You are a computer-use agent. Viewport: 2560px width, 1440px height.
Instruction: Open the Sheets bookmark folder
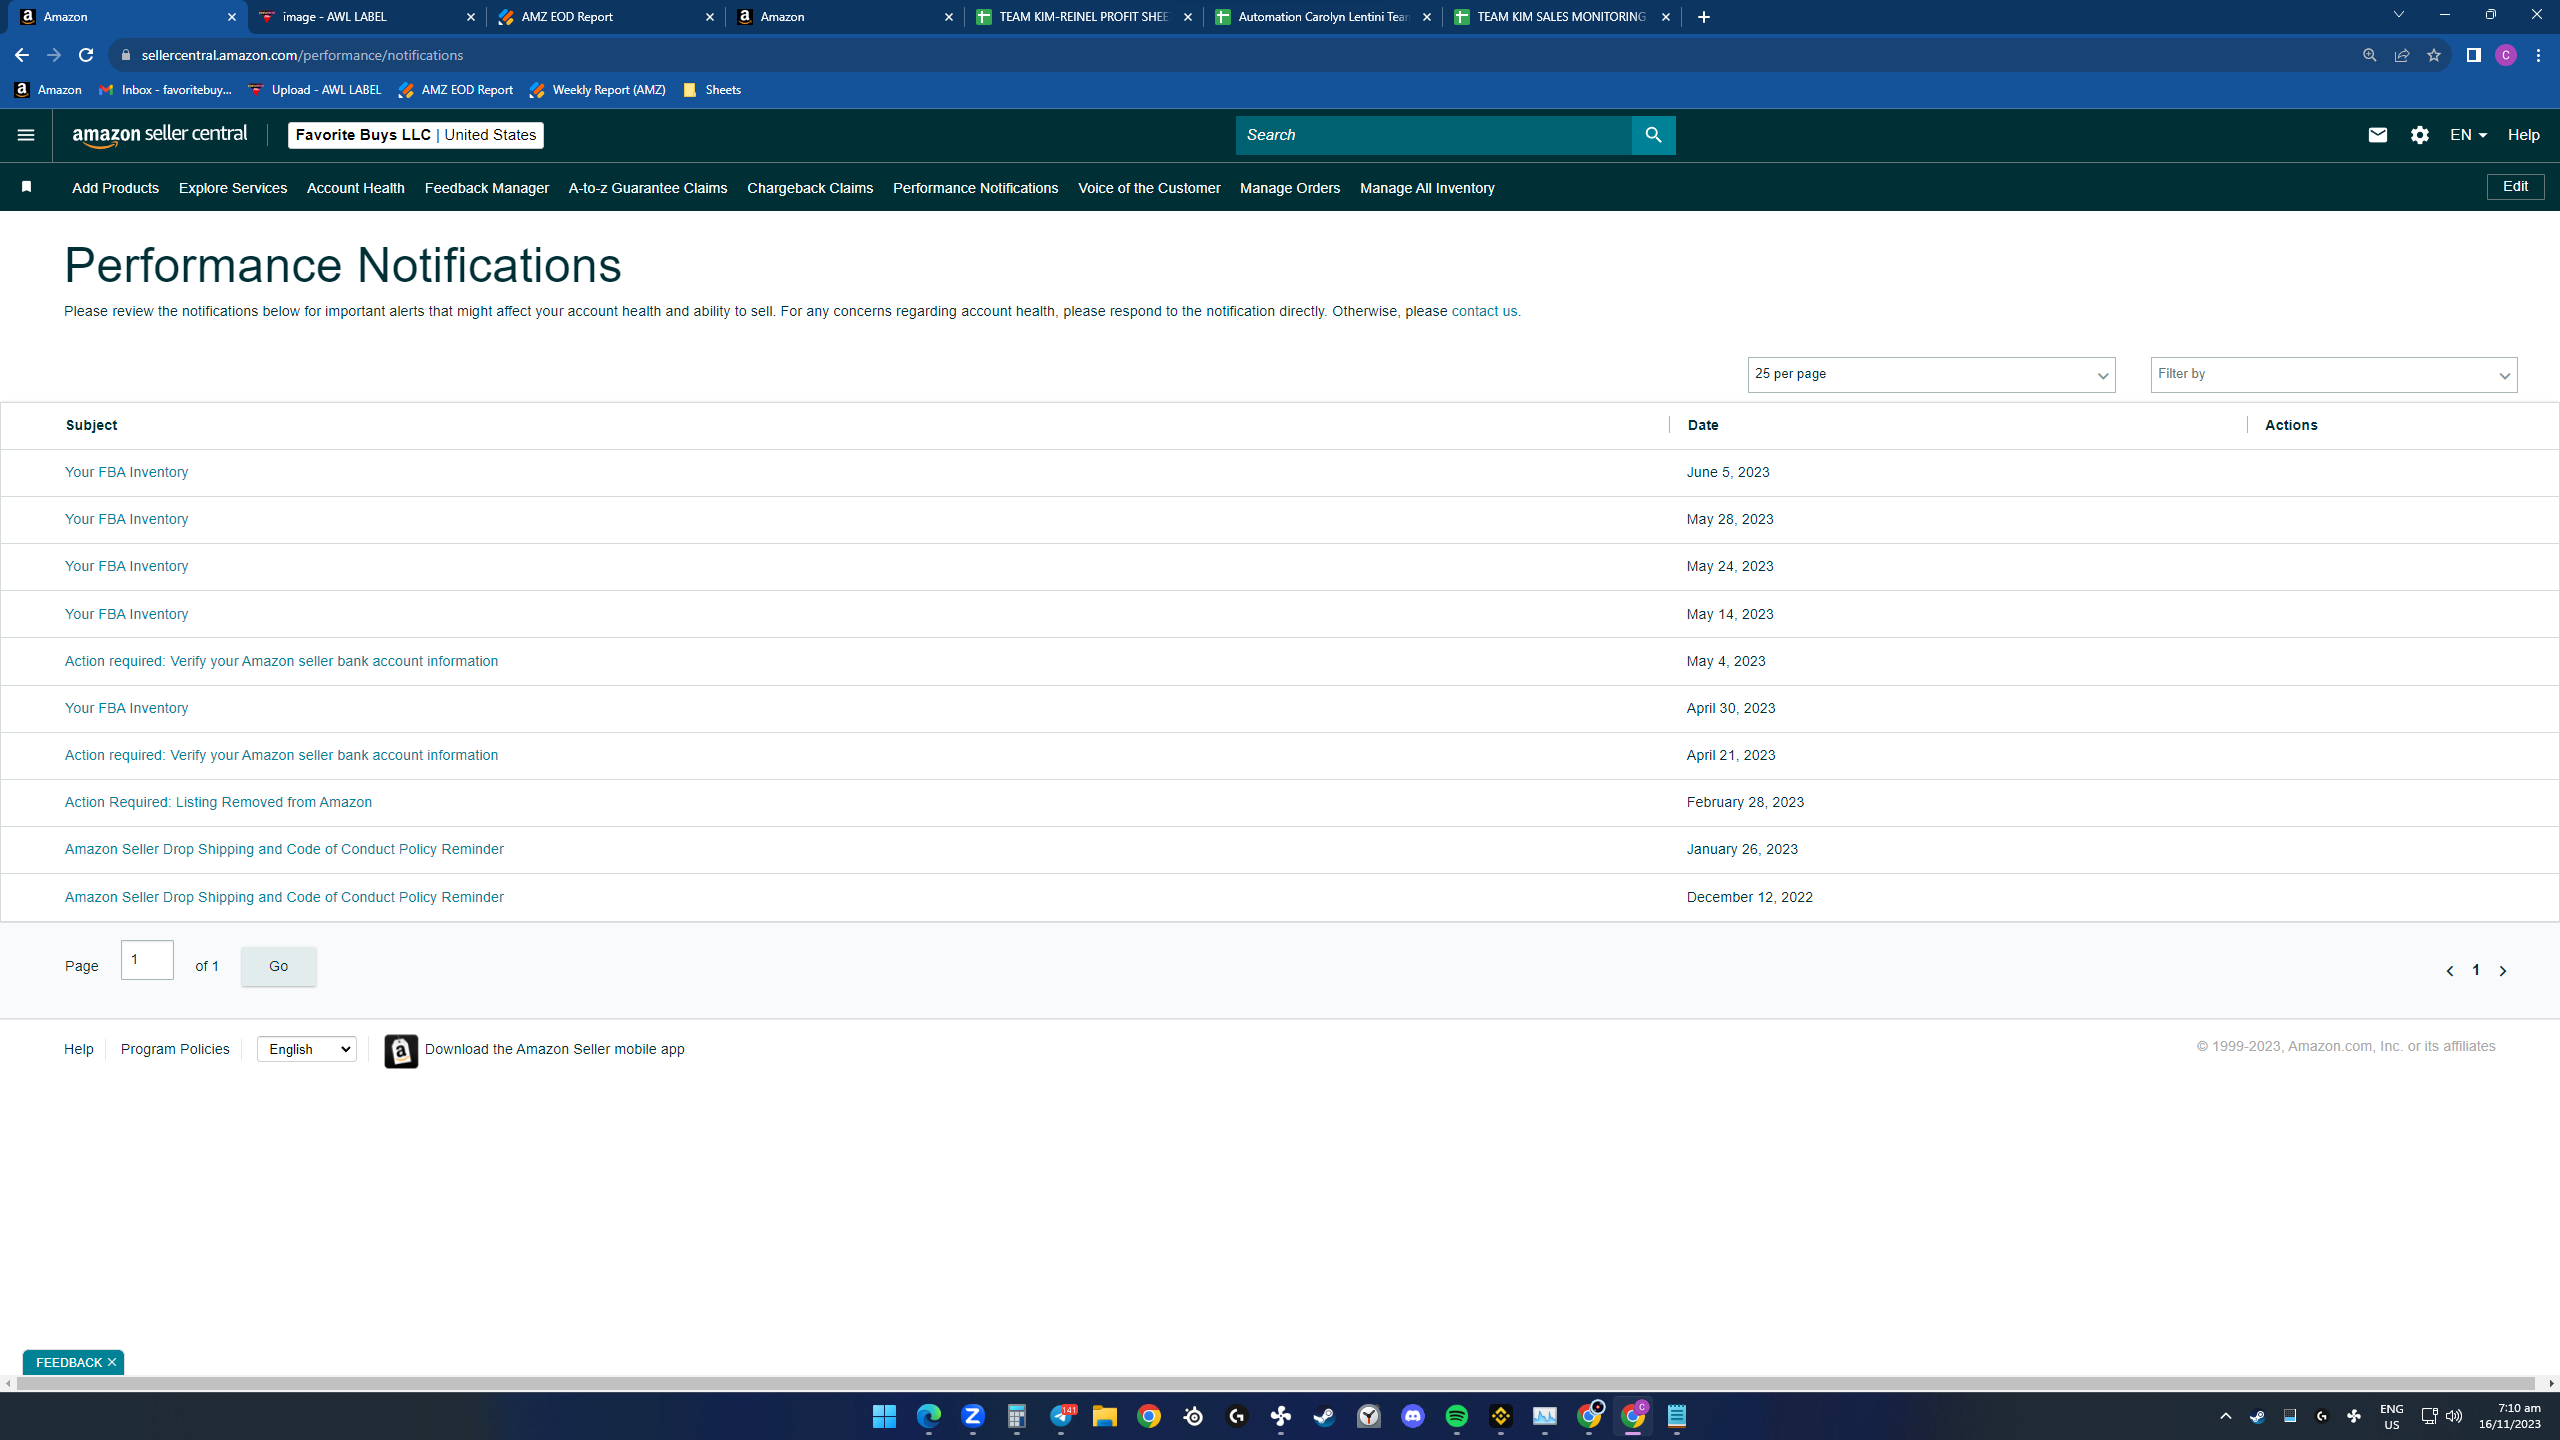tap(712, 90)
